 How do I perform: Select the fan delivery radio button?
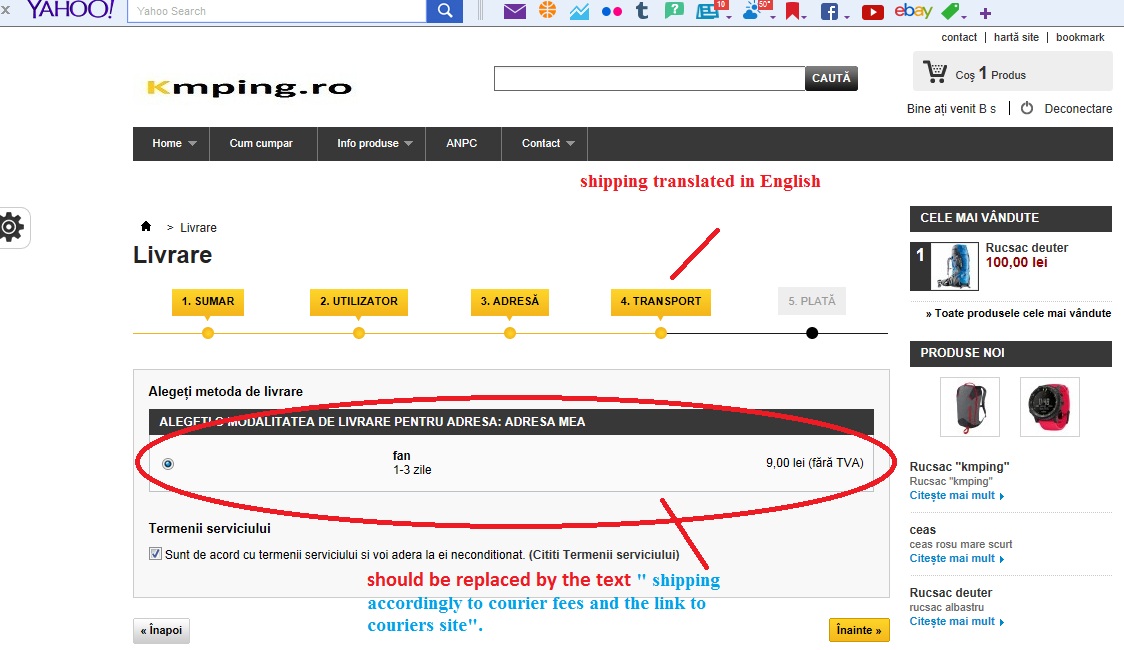click(168, 464)
